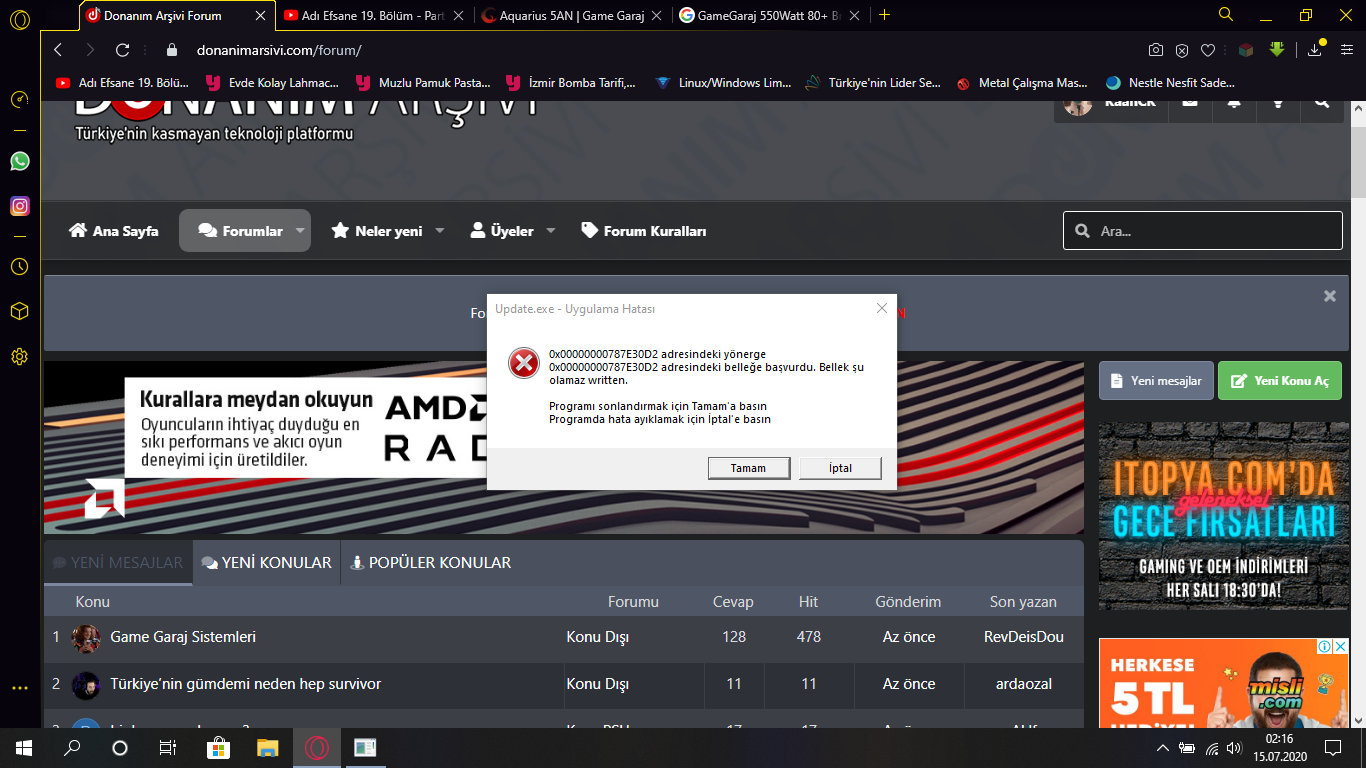This screenshot has width=1366, height=768.
Task: Click the green download extension icon
Action: coord(1277,50)
